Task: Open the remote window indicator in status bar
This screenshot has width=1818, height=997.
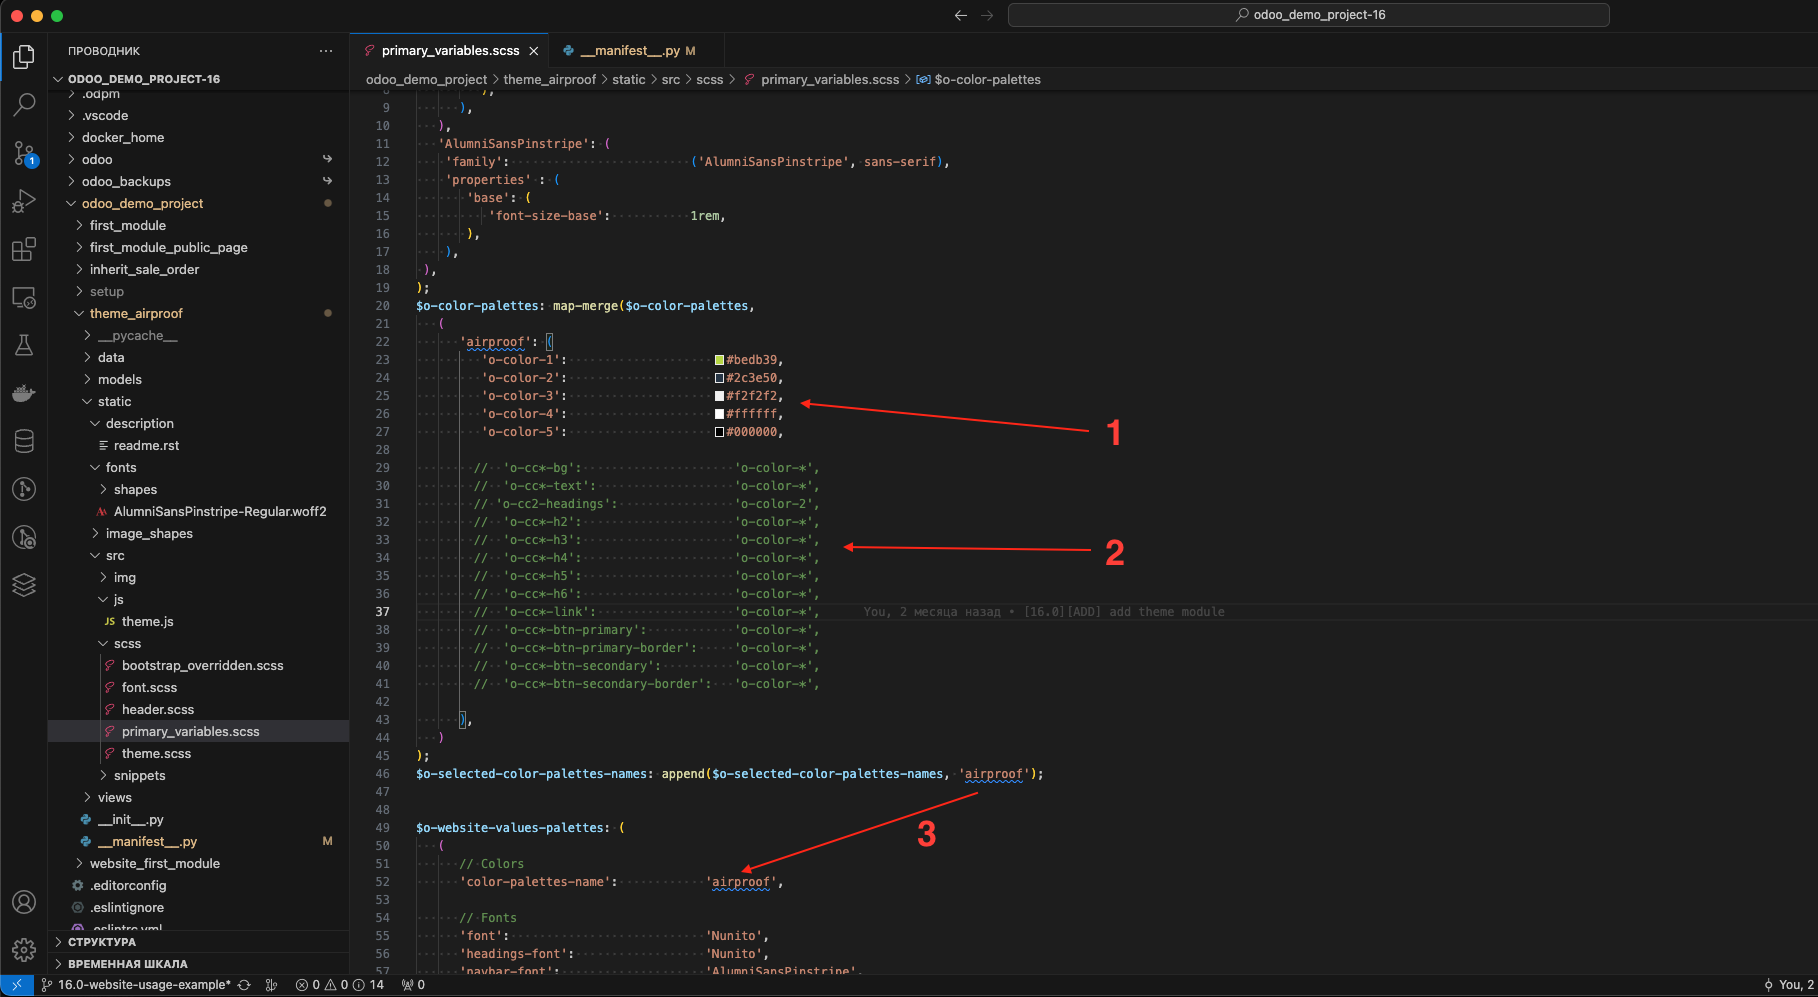Action: [16, 985]
